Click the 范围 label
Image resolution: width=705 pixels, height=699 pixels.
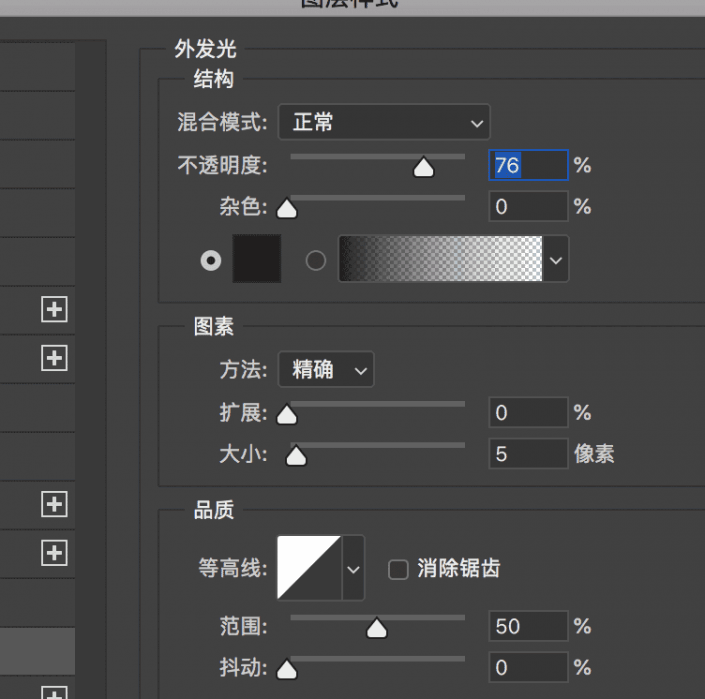(243, 626)
